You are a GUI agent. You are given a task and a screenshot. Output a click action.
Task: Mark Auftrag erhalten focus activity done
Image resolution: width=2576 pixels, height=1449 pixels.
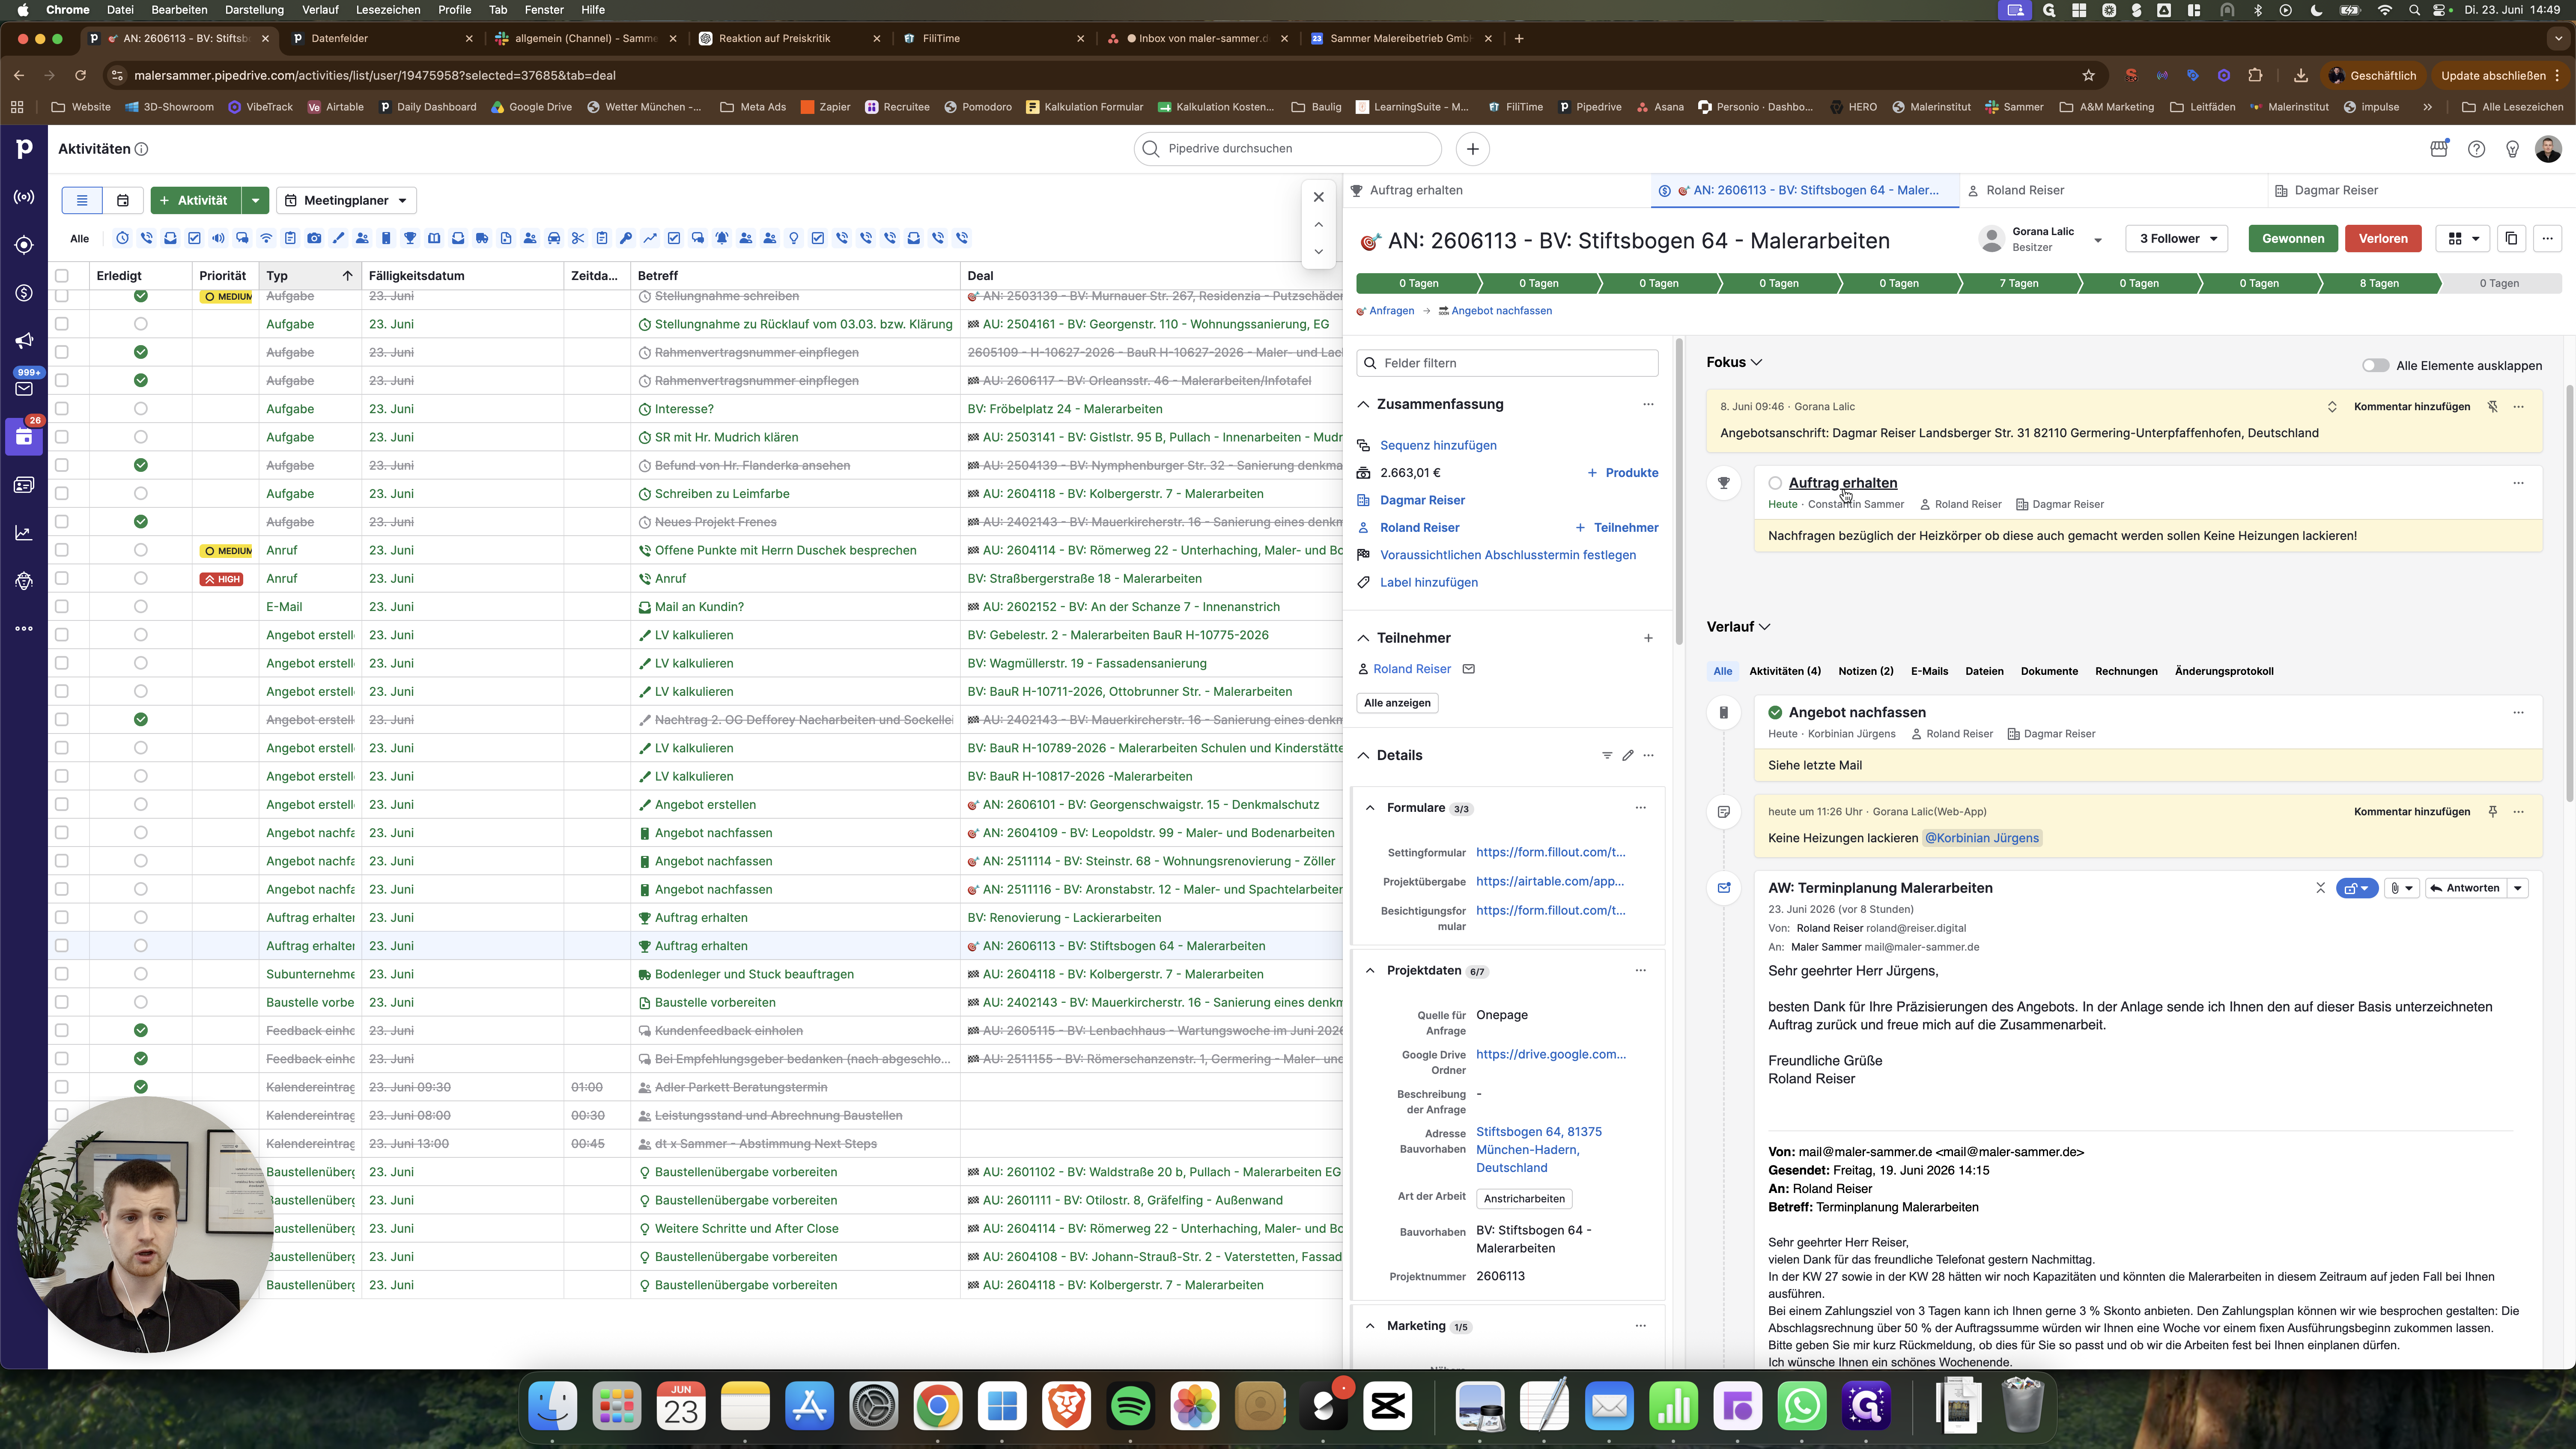(x=1775, y=483)
